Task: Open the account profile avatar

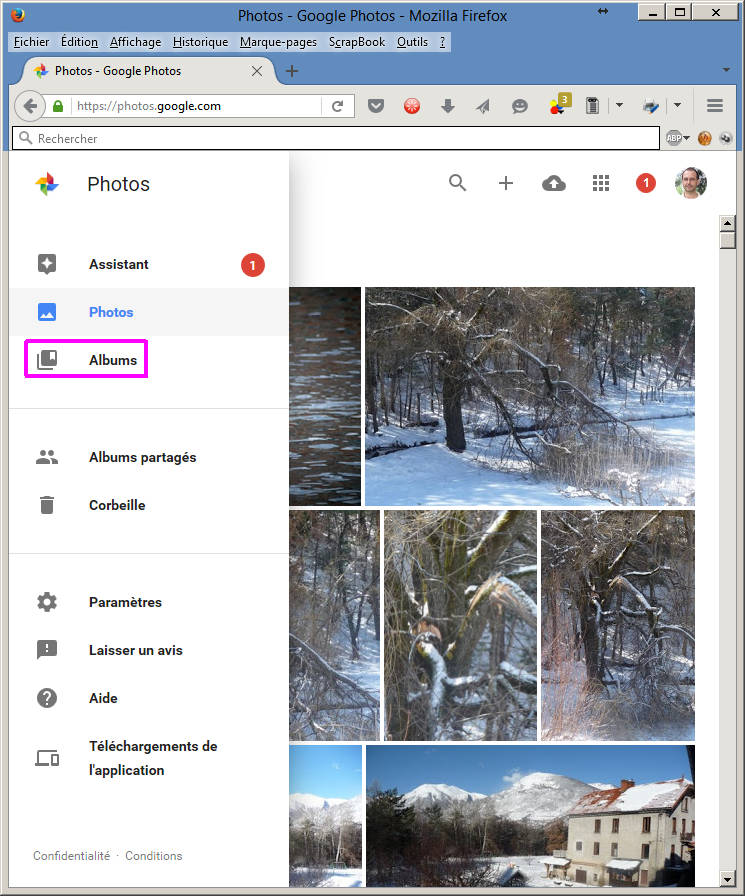Action: coord(691,183)
